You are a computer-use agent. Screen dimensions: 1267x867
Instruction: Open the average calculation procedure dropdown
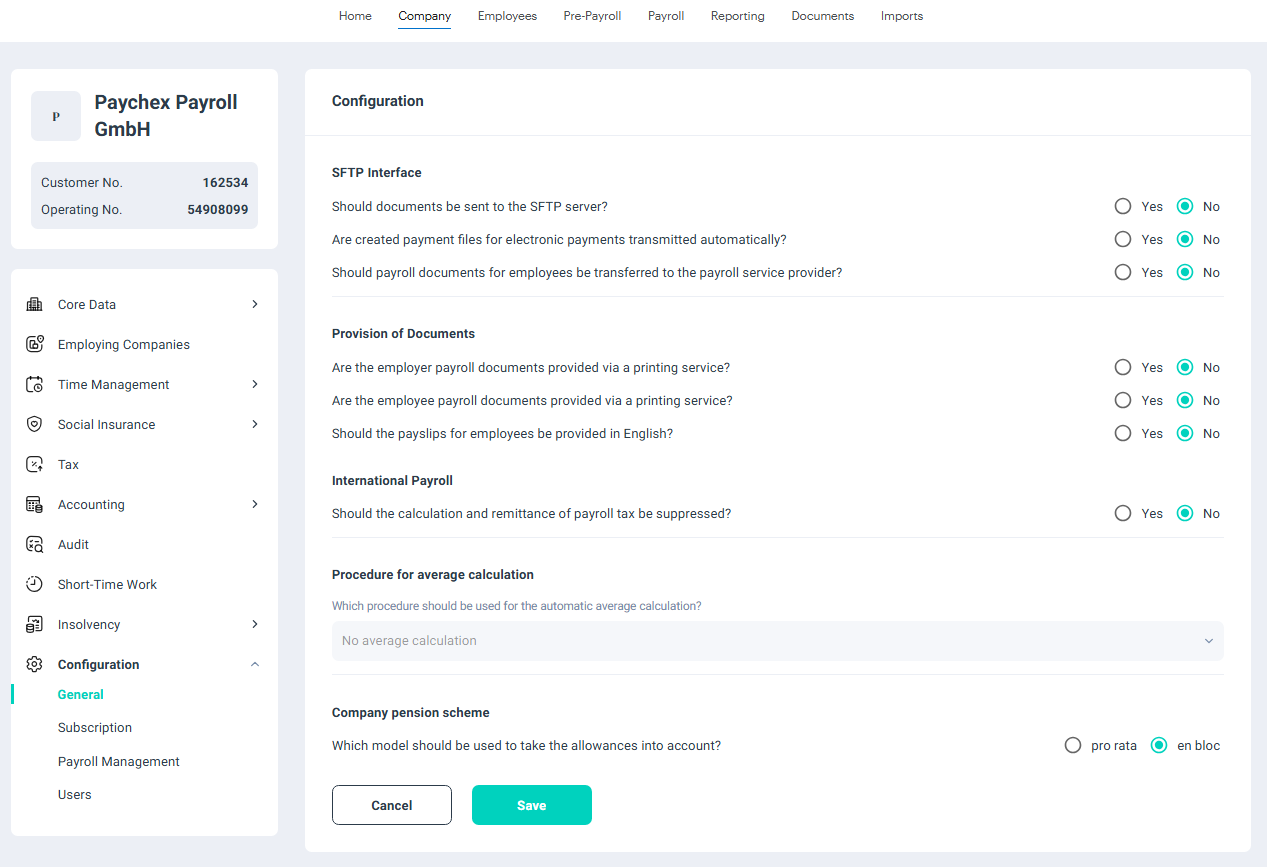[777, 640]
